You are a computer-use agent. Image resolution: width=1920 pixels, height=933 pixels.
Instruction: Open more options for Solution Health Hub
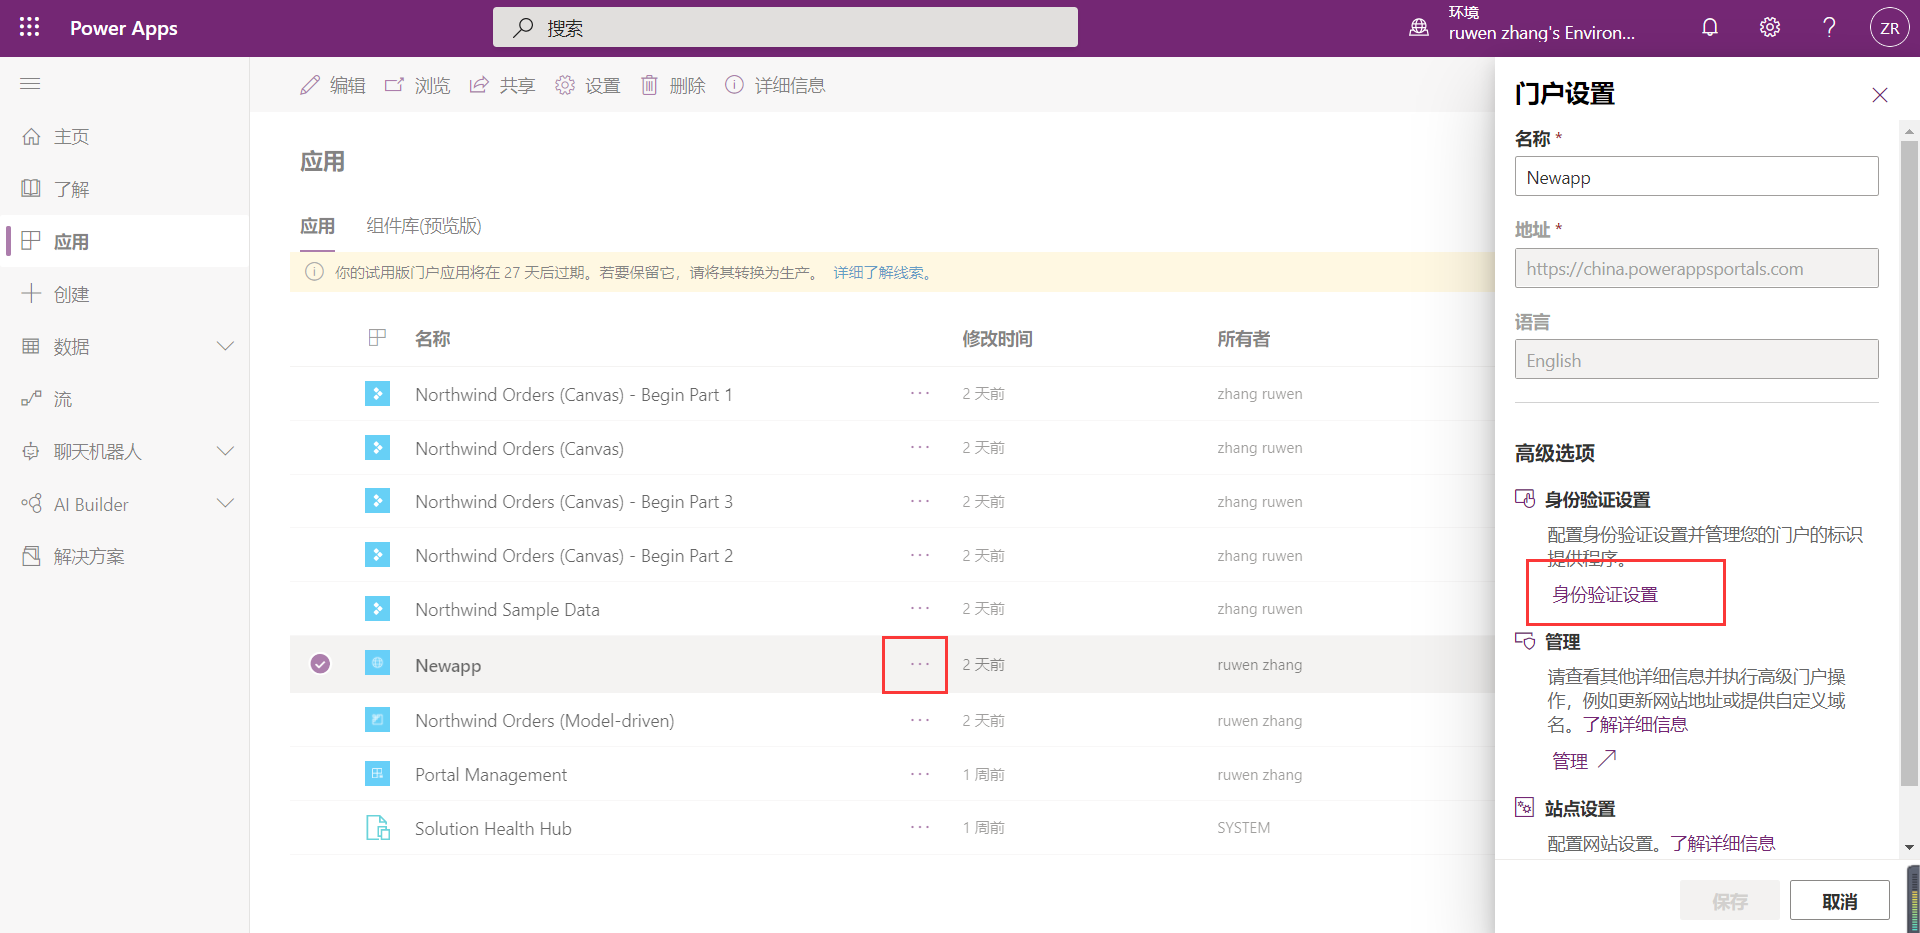(x=920, y=827)
